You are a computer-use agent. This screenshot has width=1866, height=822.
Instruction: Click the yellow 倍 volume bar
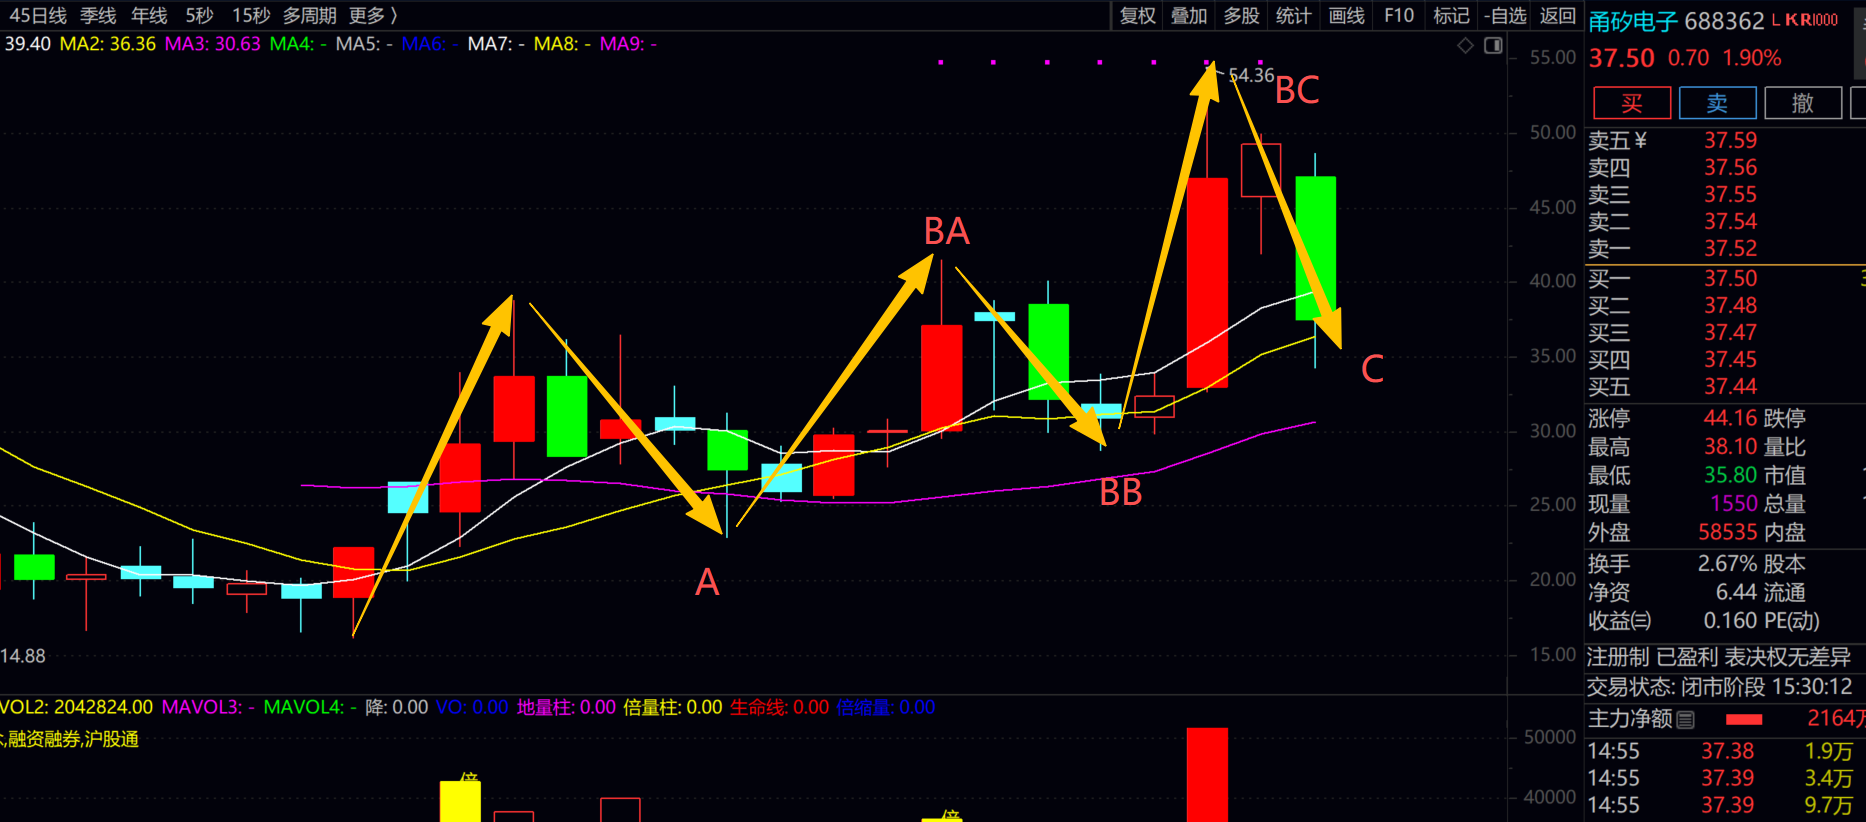(x=460, y=800)
